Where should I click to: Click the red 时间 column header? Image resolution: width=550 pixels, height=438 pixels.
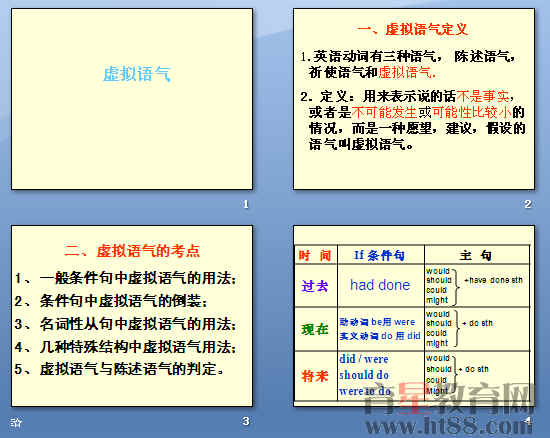[315, 255]
